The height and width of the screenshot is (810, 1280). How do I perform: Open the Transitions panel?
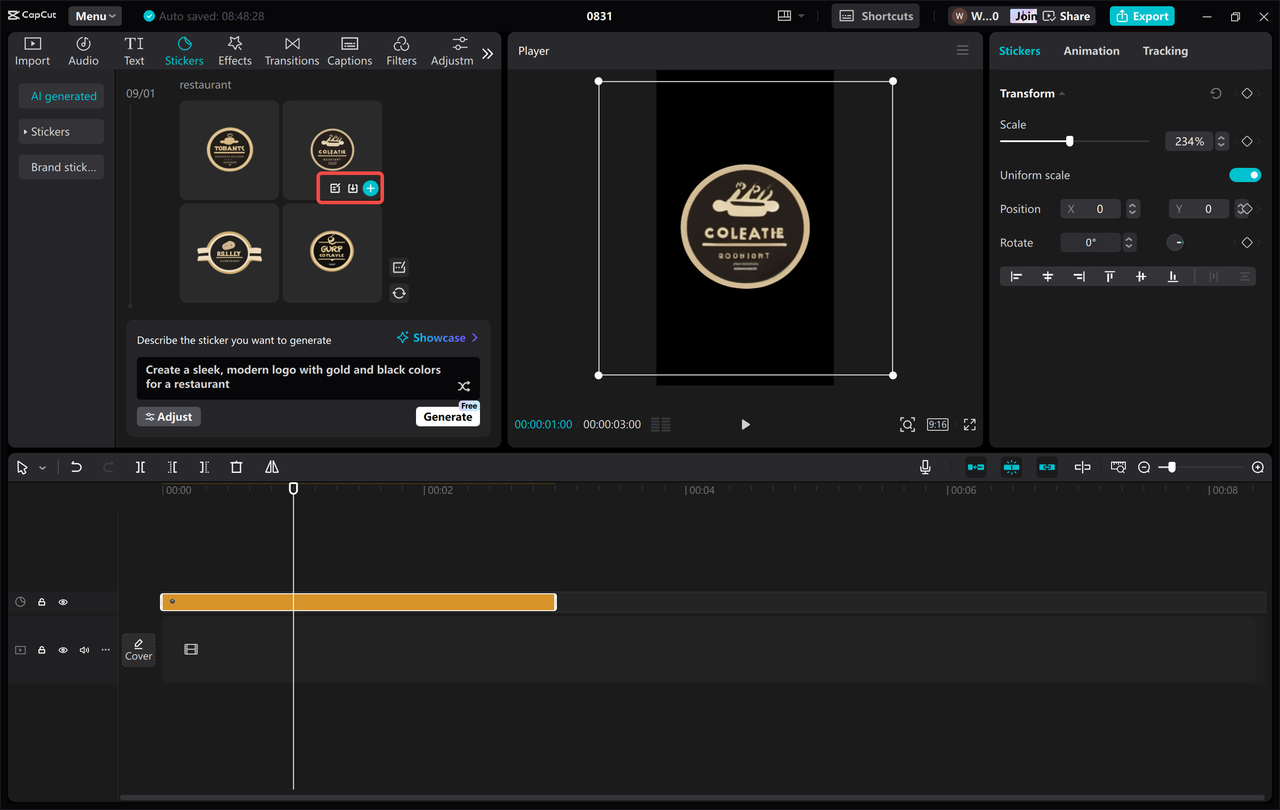click(291, 48)
